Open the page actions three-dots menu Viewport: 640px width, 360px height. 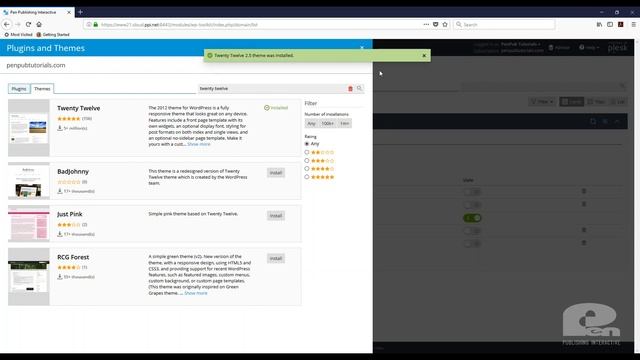pyautogui.click(x=426, y=24)
